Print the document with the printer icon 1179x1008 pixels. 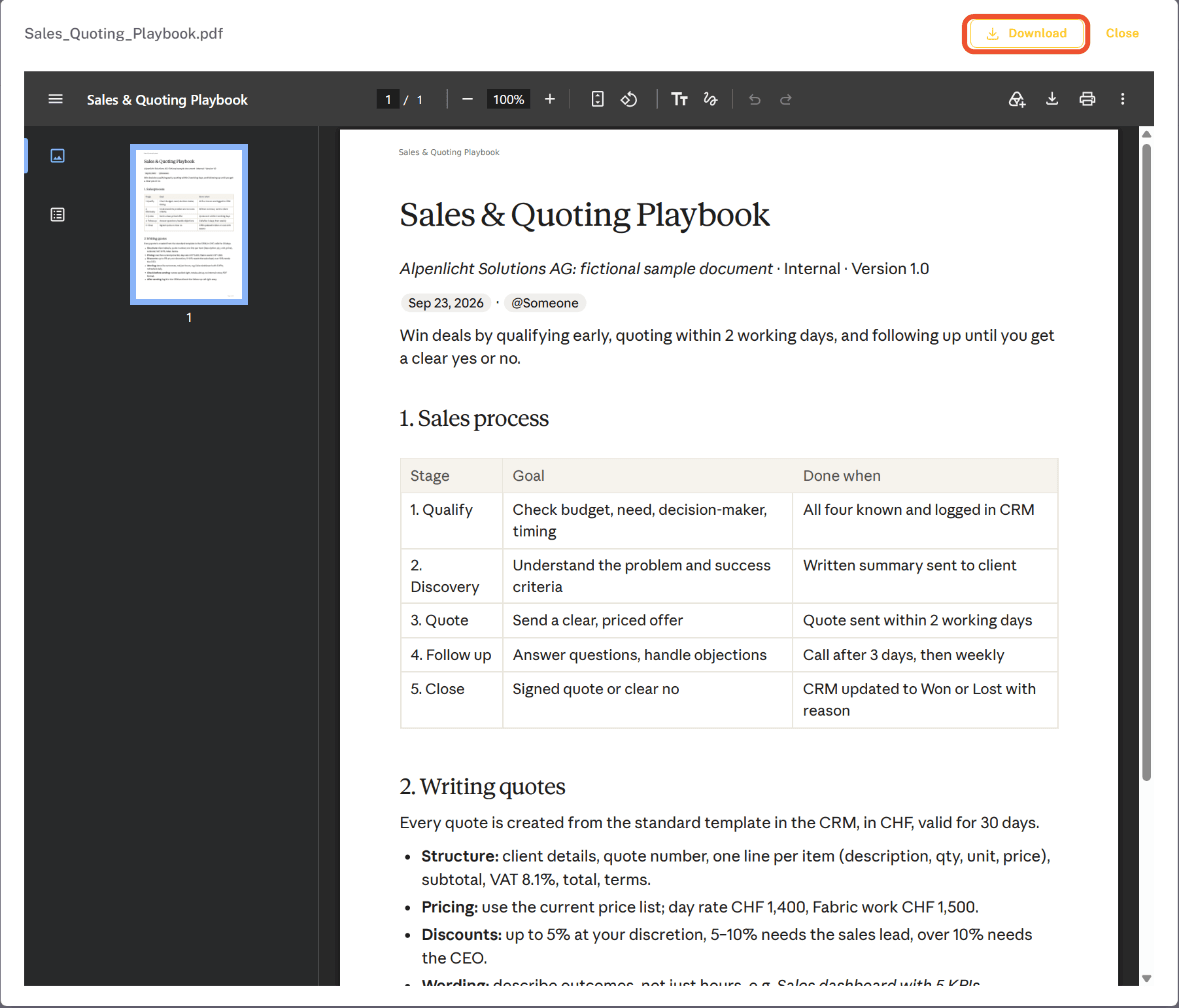point(1087,99)
